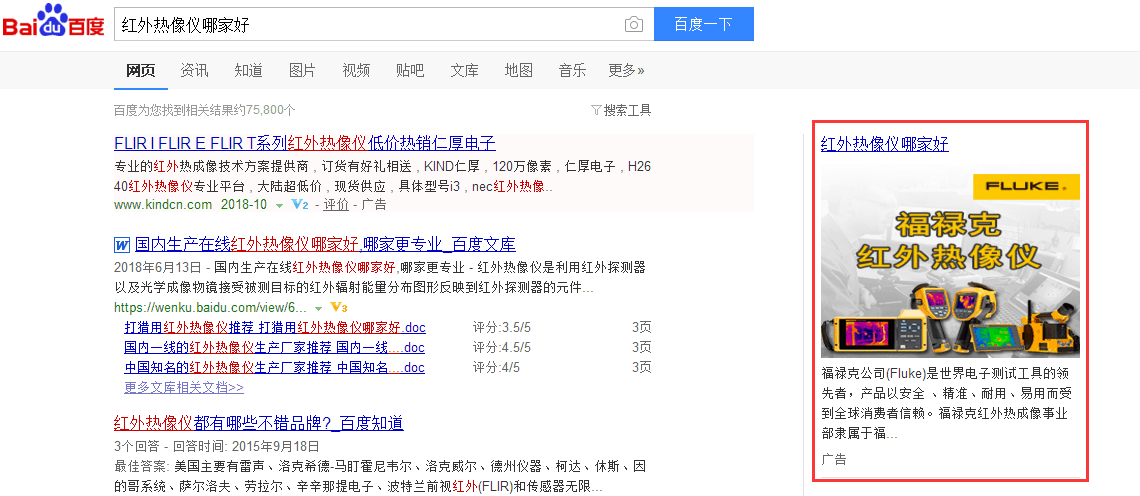Click 评分:4/5 rating text
This screenshot has width=1140, height=496.
tap(497, 367)
